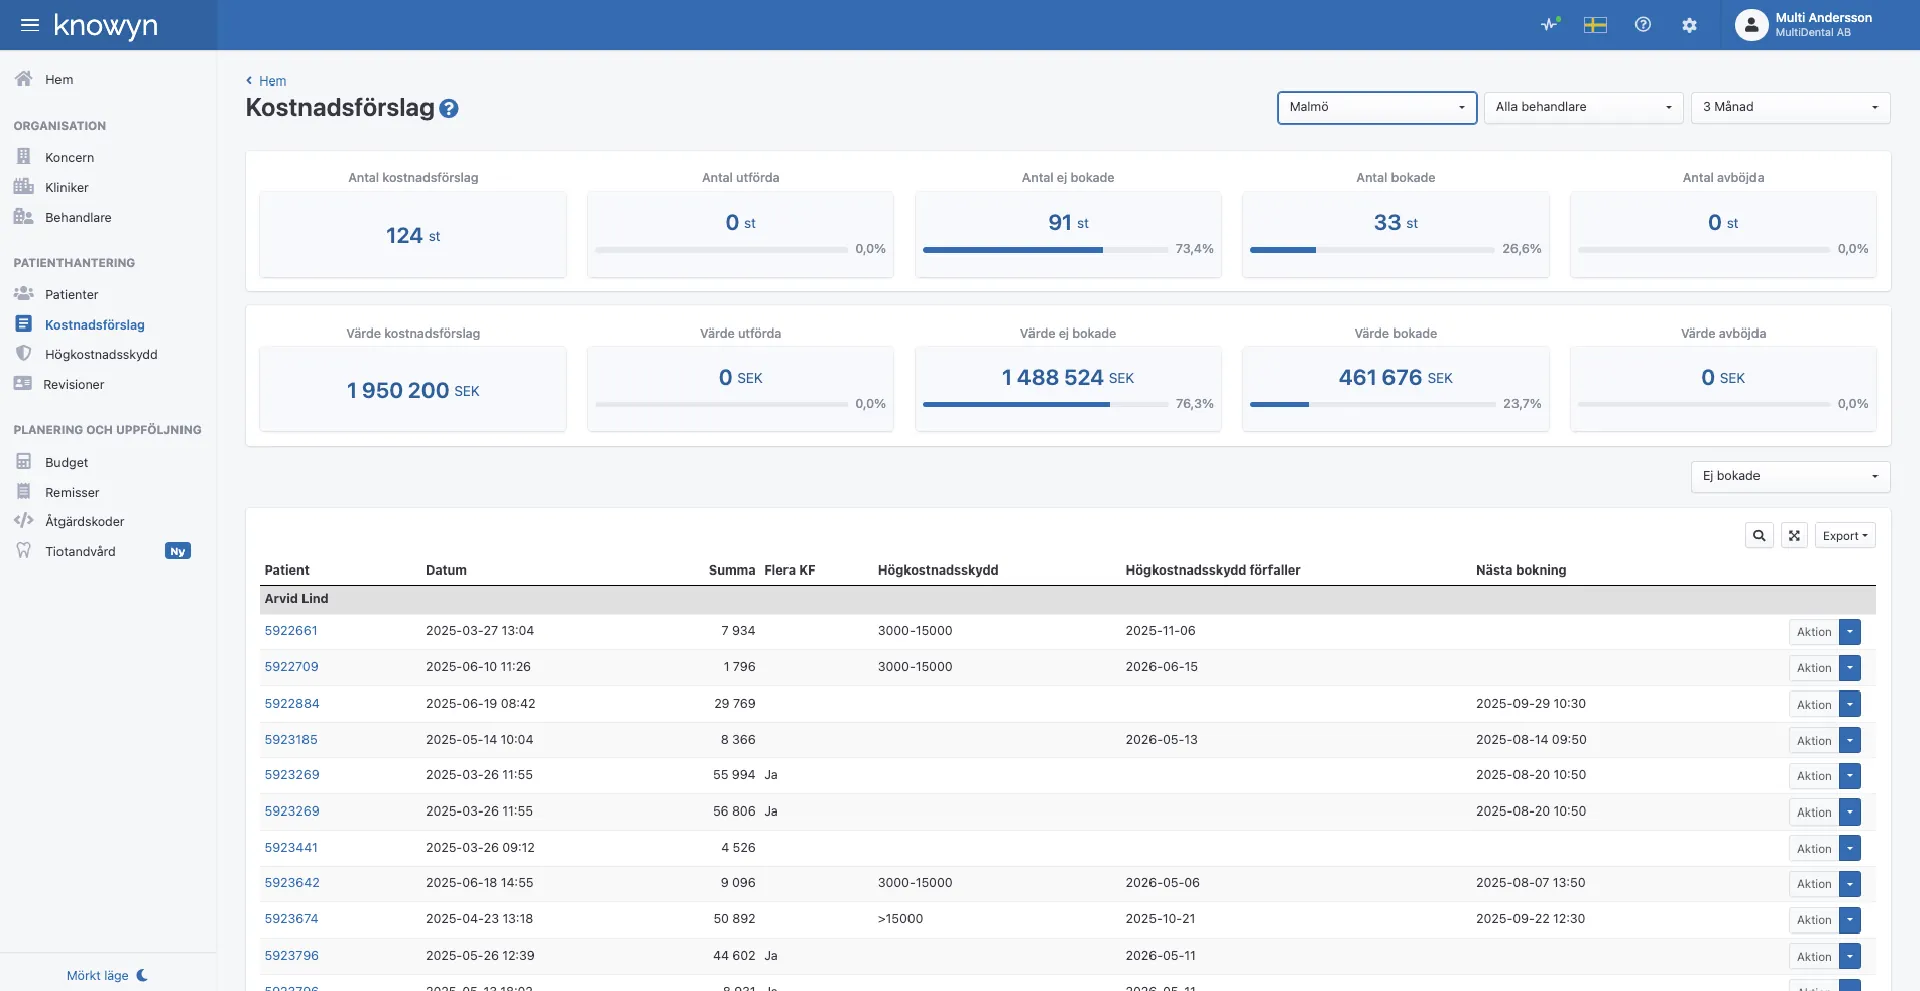Click the activity pulse icon in header
This screenshot has height=991, width=1920.
[x=1550, y=25]
